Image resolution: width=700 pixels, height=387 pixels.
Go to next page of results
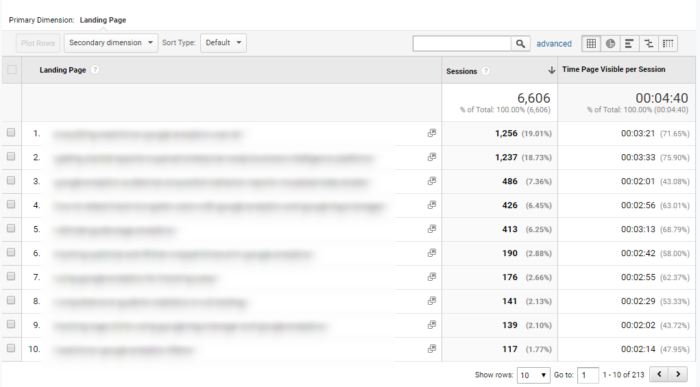tap(678, 374)
